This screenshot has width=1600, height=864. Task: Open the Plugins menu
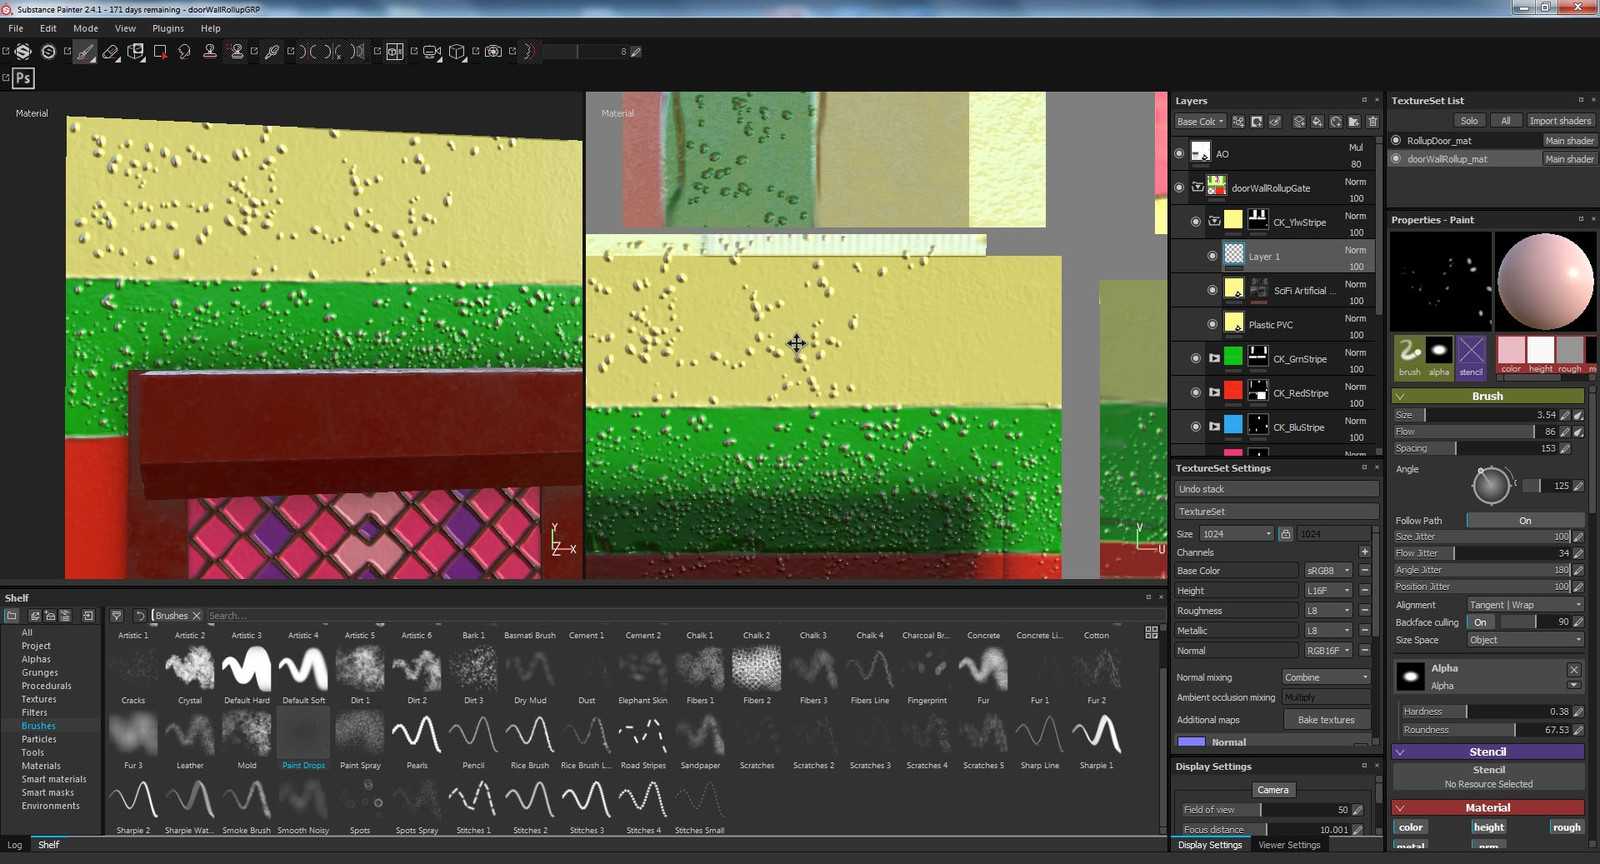tap(168, 28)
